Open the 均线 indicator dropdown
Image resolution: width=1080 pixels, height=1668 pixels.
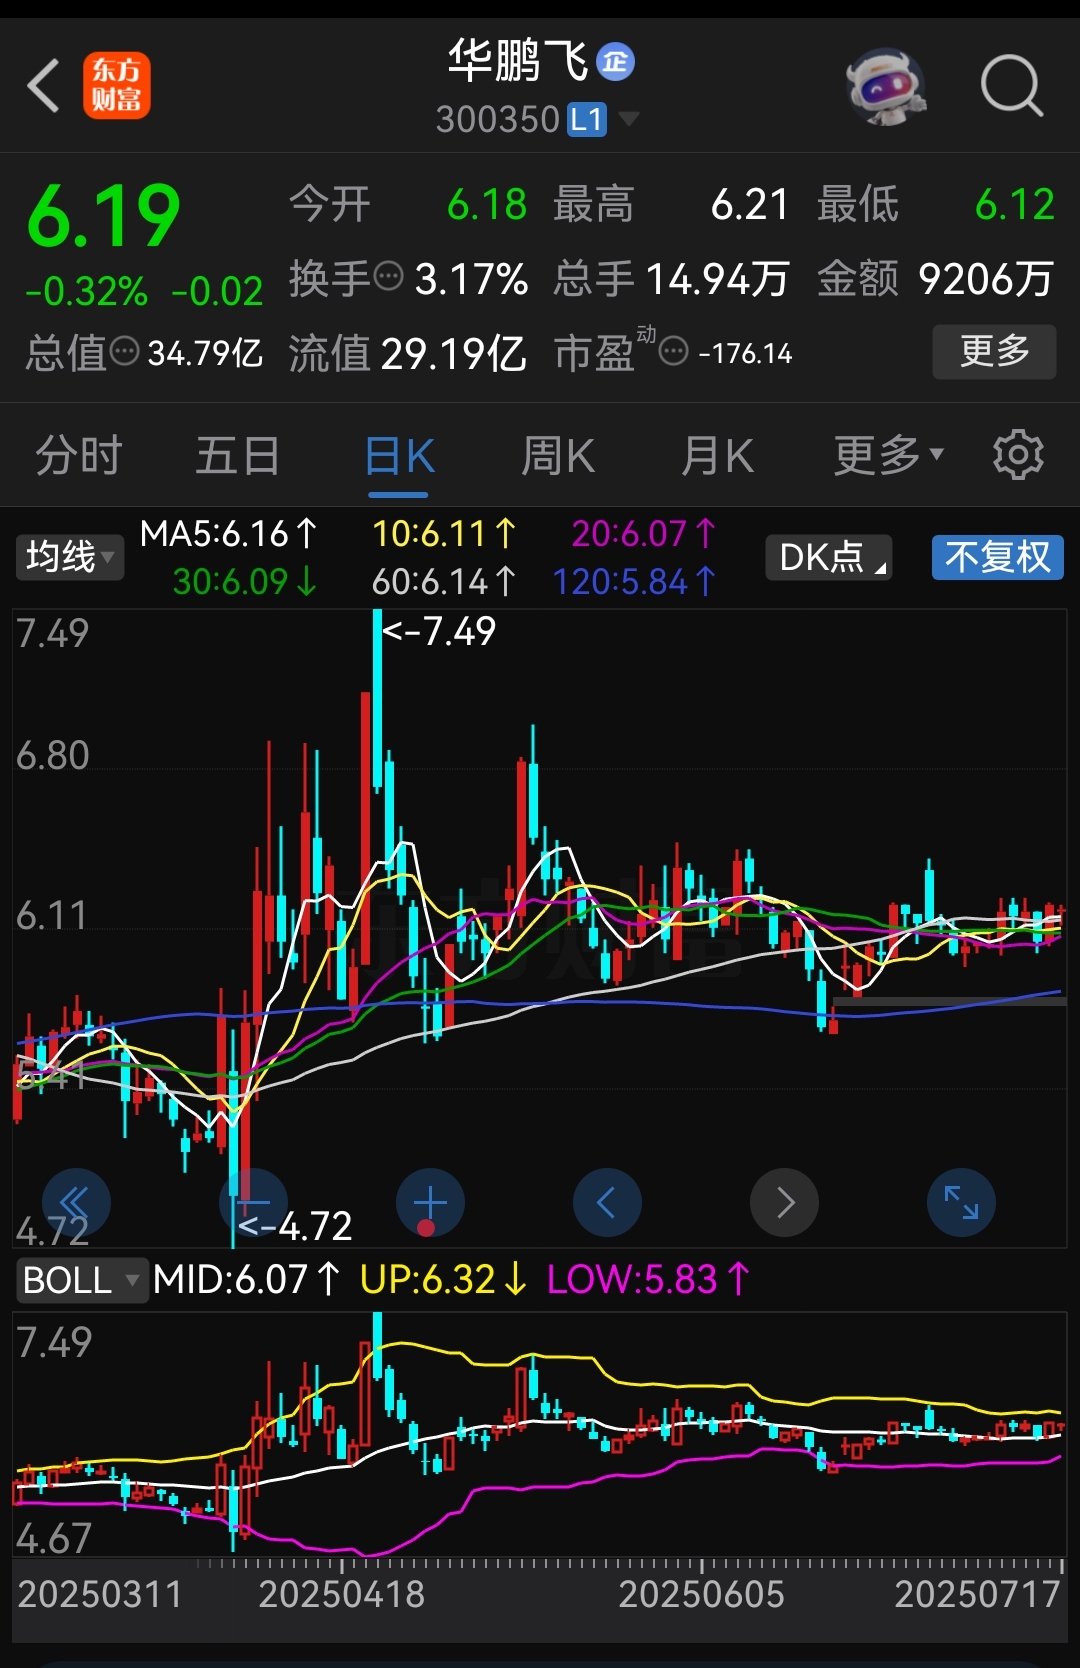pos(70,557)
